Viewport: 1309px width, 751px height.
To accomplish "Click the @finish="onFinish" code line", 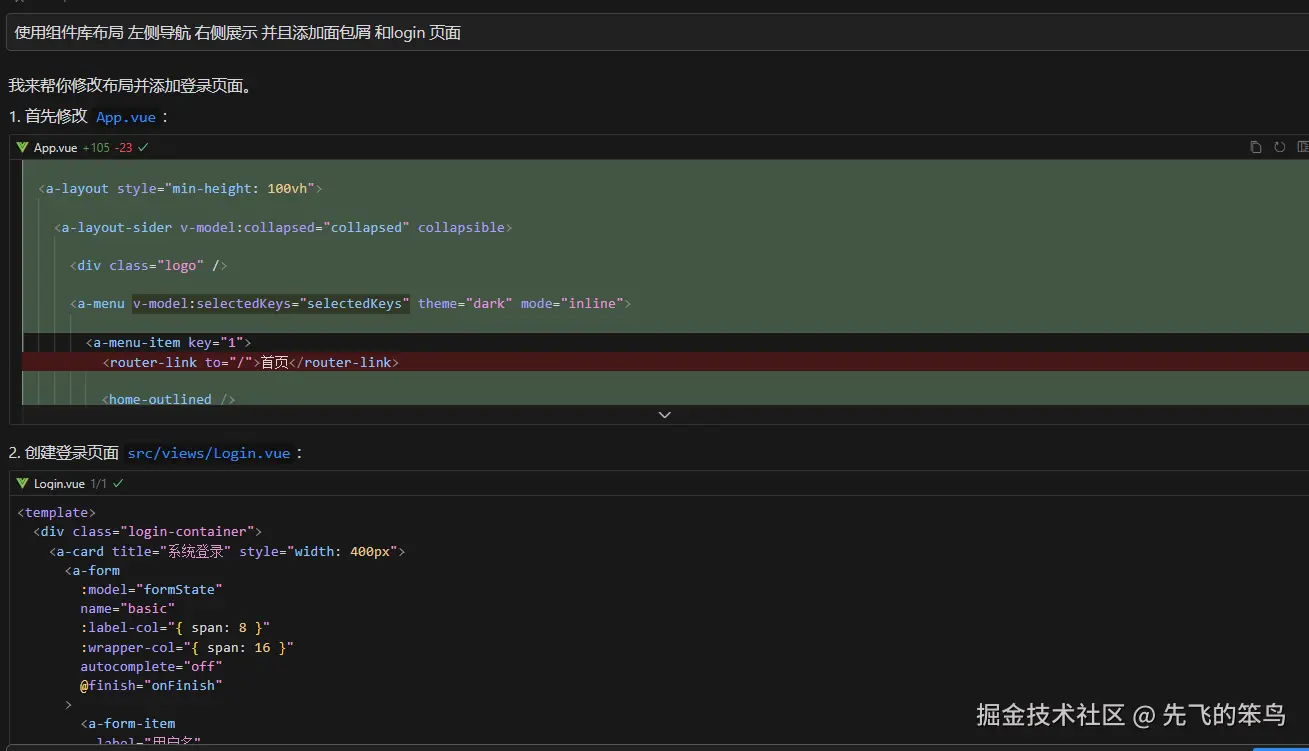I will (151, 685).
